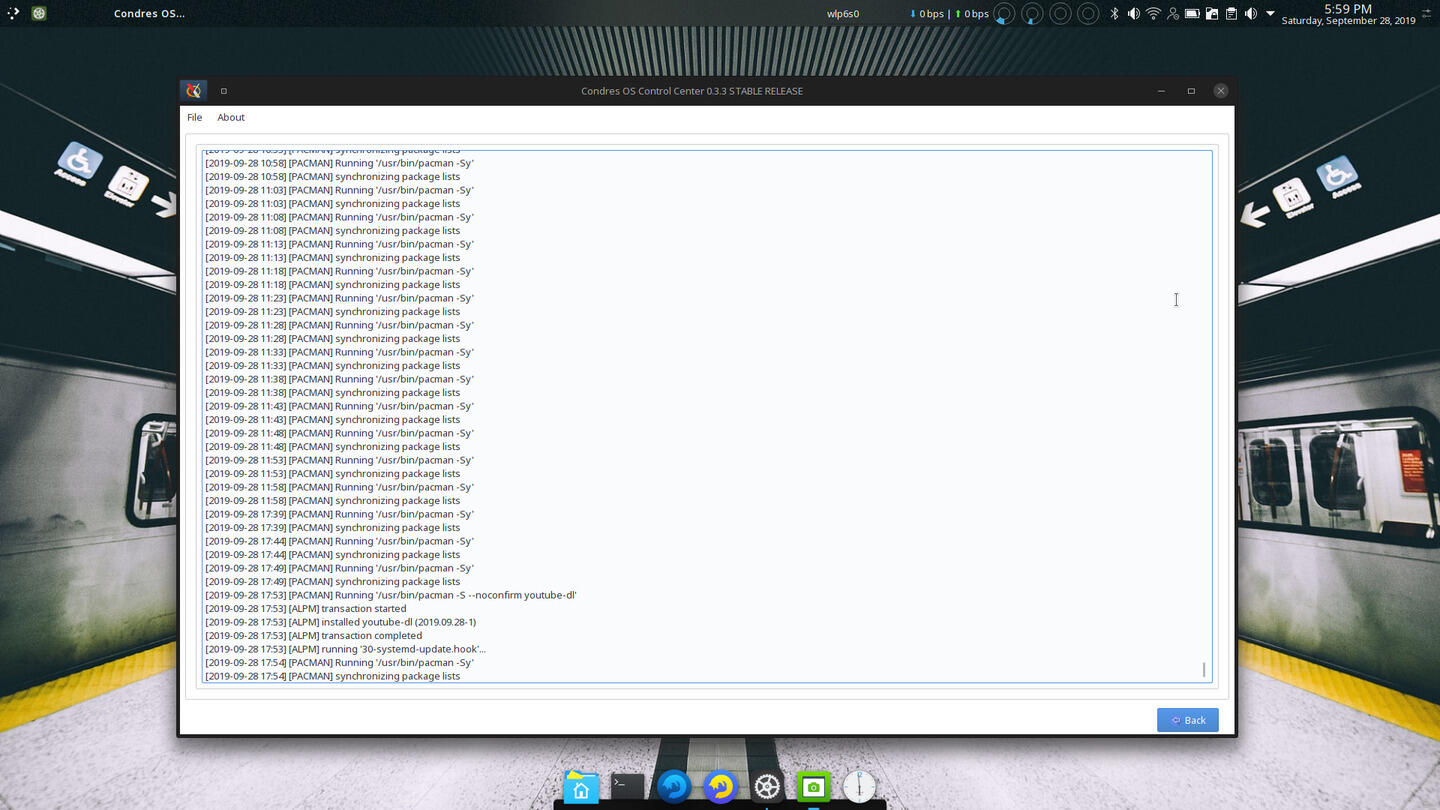Viewport: 1440px width, 810px height.
Task: Open the Bluetooth tray icon
Action: click(1114, 14)
